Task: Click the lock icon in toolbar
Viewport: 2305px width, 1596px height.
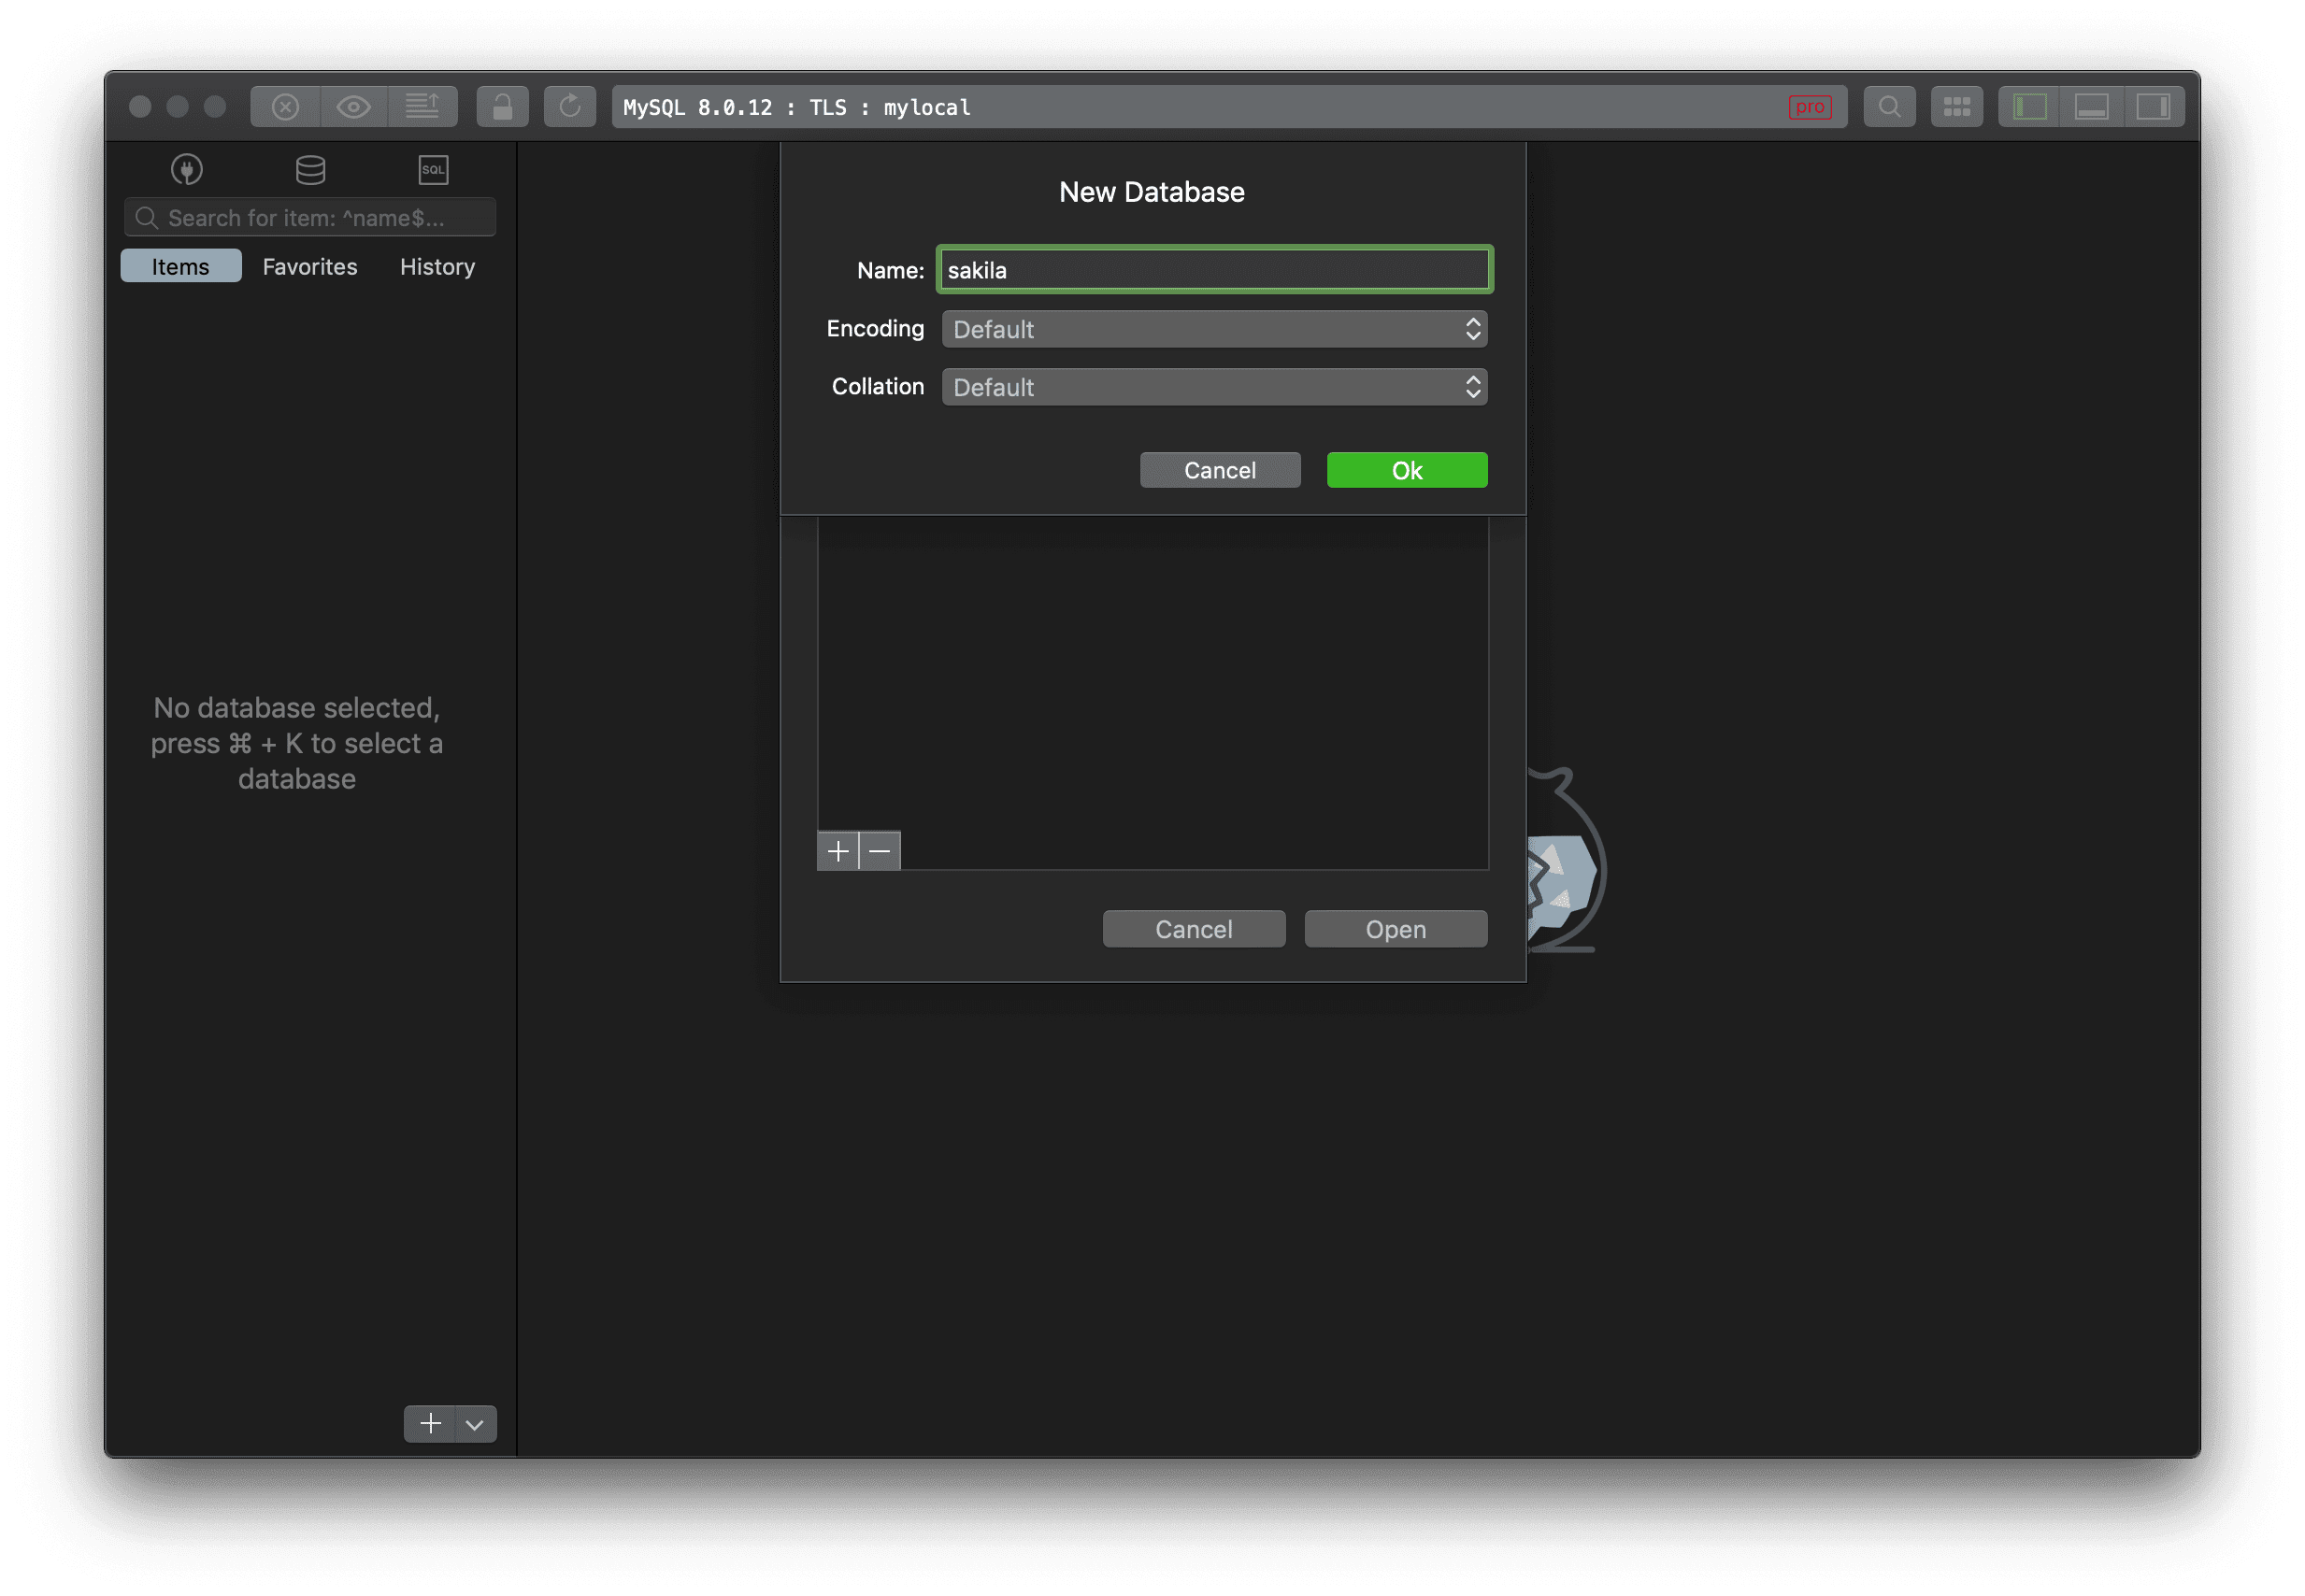Action: coord(502,107)
